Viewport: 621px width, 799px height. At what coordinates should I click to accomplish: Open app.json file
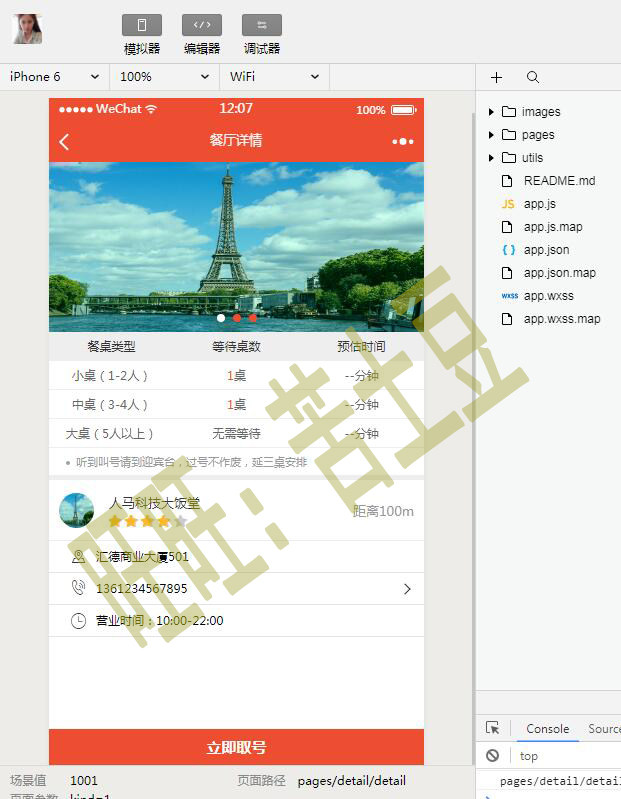[547, 250]
